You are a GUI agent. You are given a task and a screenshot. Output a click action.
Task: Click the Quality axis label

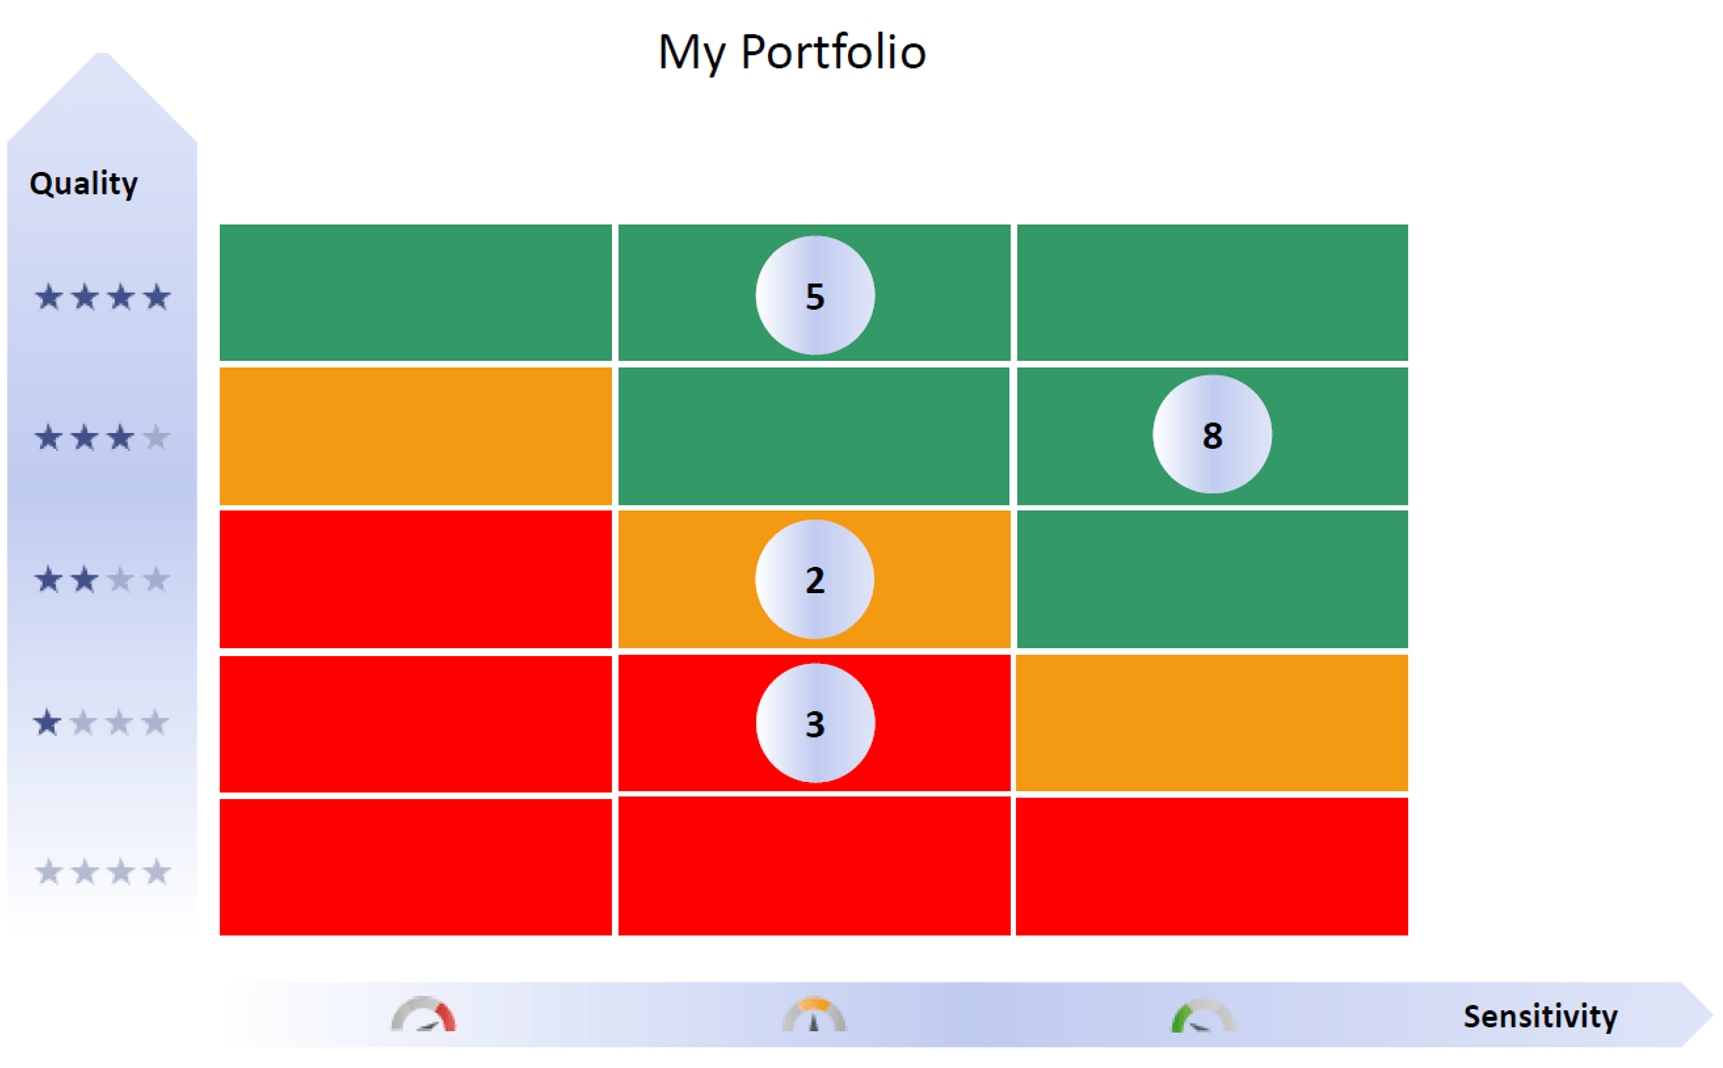84,183
